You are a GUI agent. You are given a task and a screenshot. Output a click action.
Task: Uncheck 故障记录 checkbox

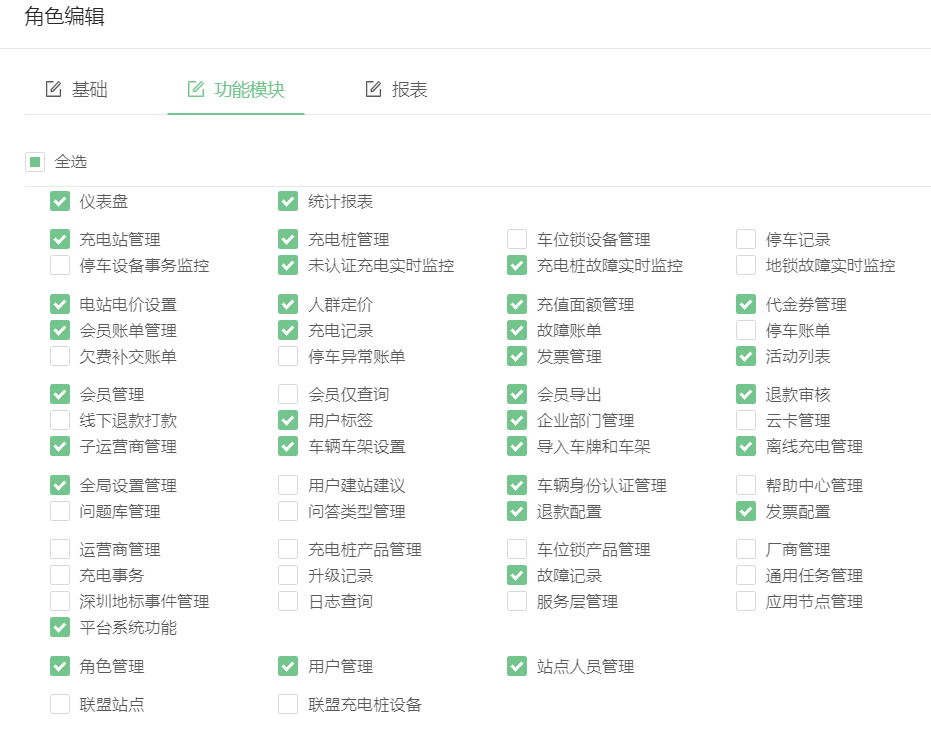[517, 575]
